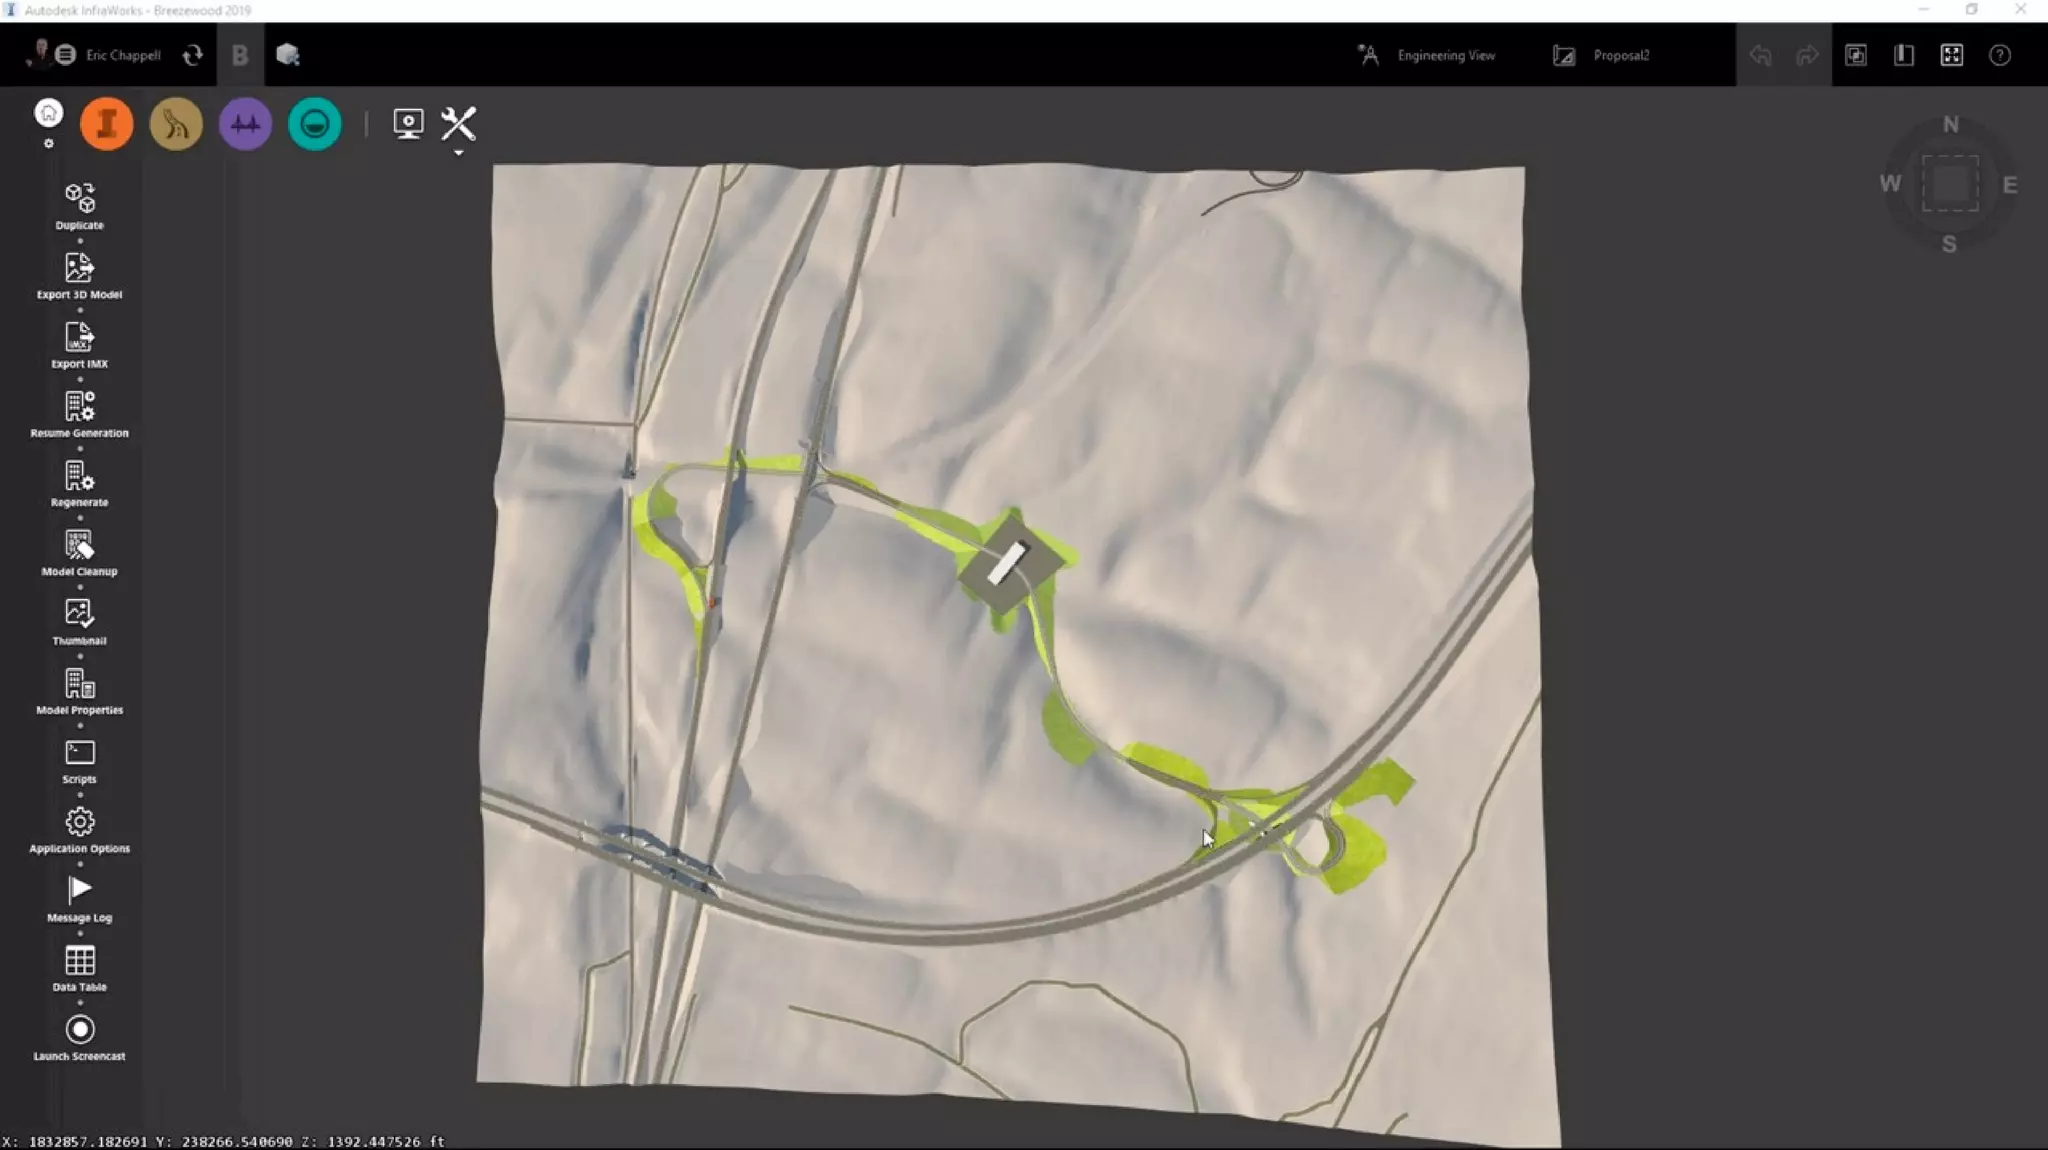Open the Engineering View selector
The image size is (2048, 1150).
click(x=1445, y=56)
